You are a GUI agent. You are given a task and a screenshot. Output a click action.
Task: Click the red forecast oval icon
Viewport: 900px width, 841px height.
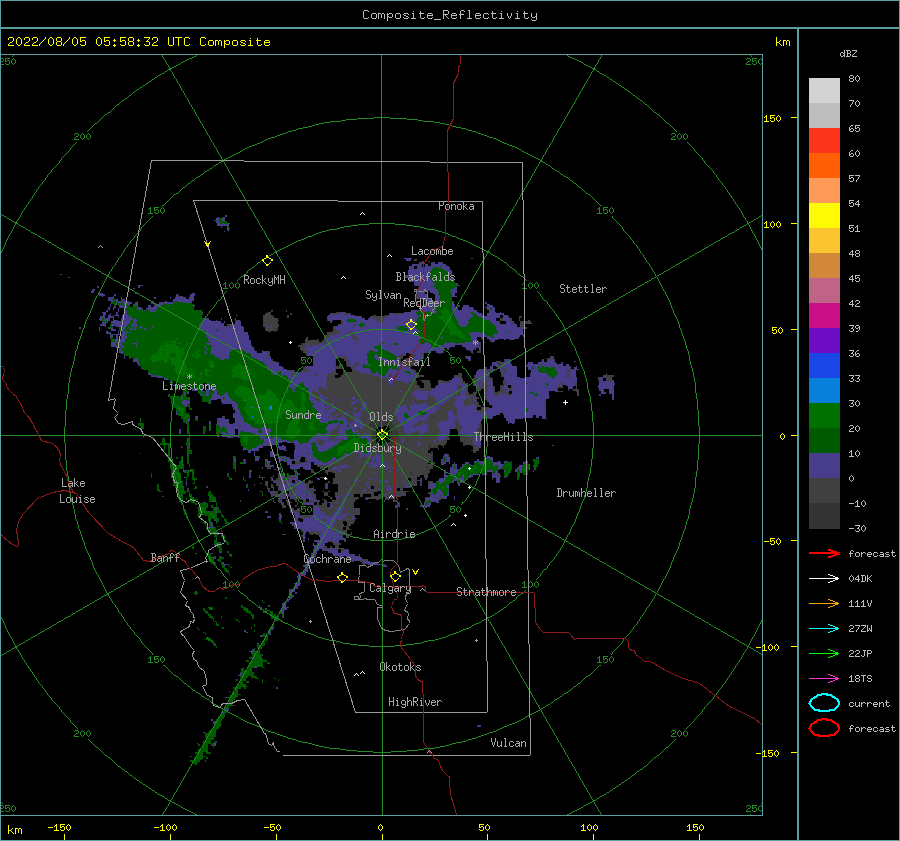pyautogui.click(x=824, y=728)
